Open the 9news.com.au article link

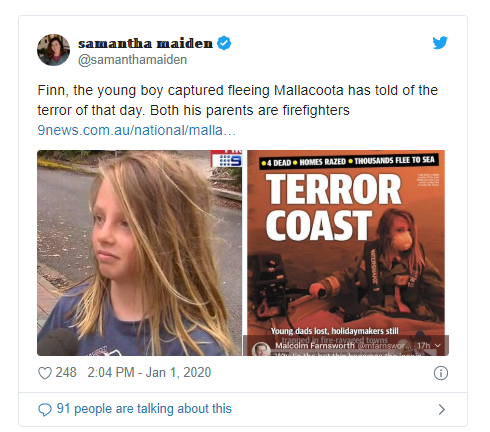[136, 130]
